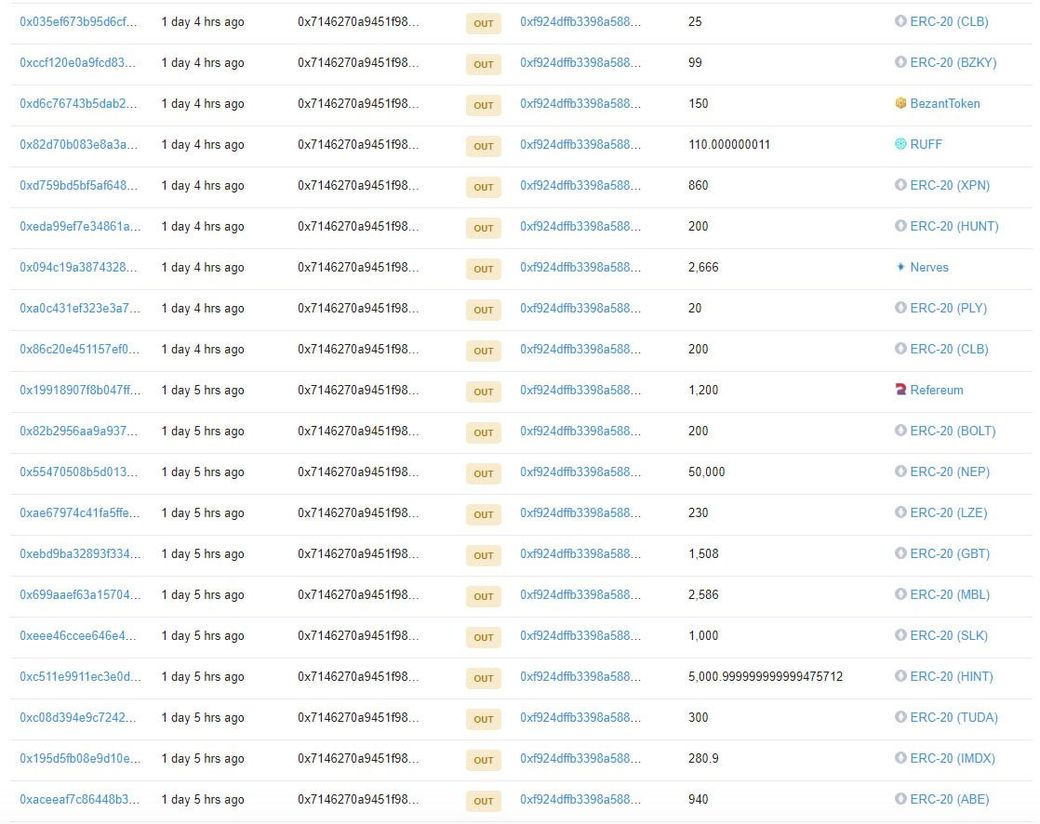Screen dimensions: 1040x824
Task: Open recipient address in the 940 ABE row
Action: 580,799
